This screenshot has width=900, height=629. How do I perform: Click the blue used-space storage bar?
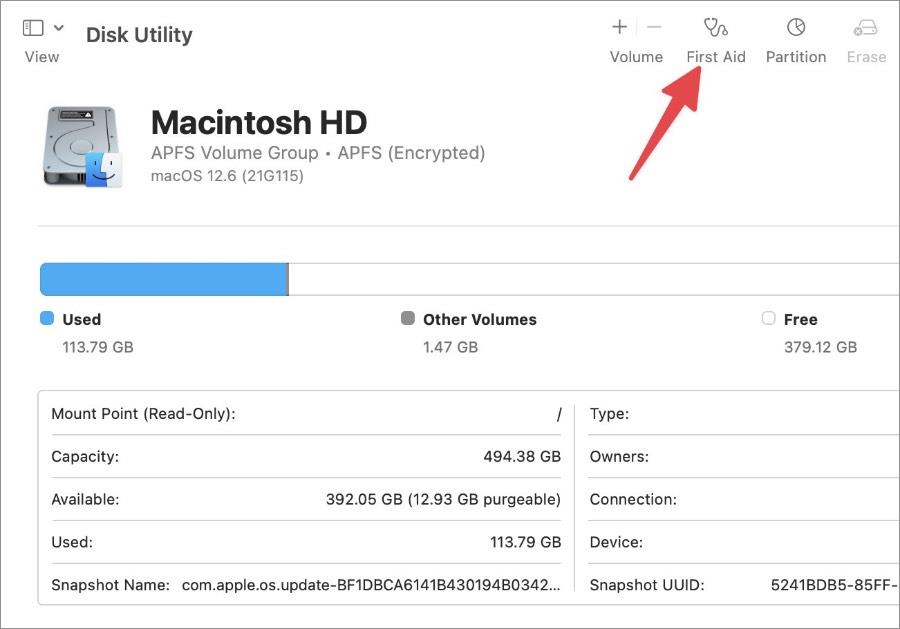click(164, 279)
